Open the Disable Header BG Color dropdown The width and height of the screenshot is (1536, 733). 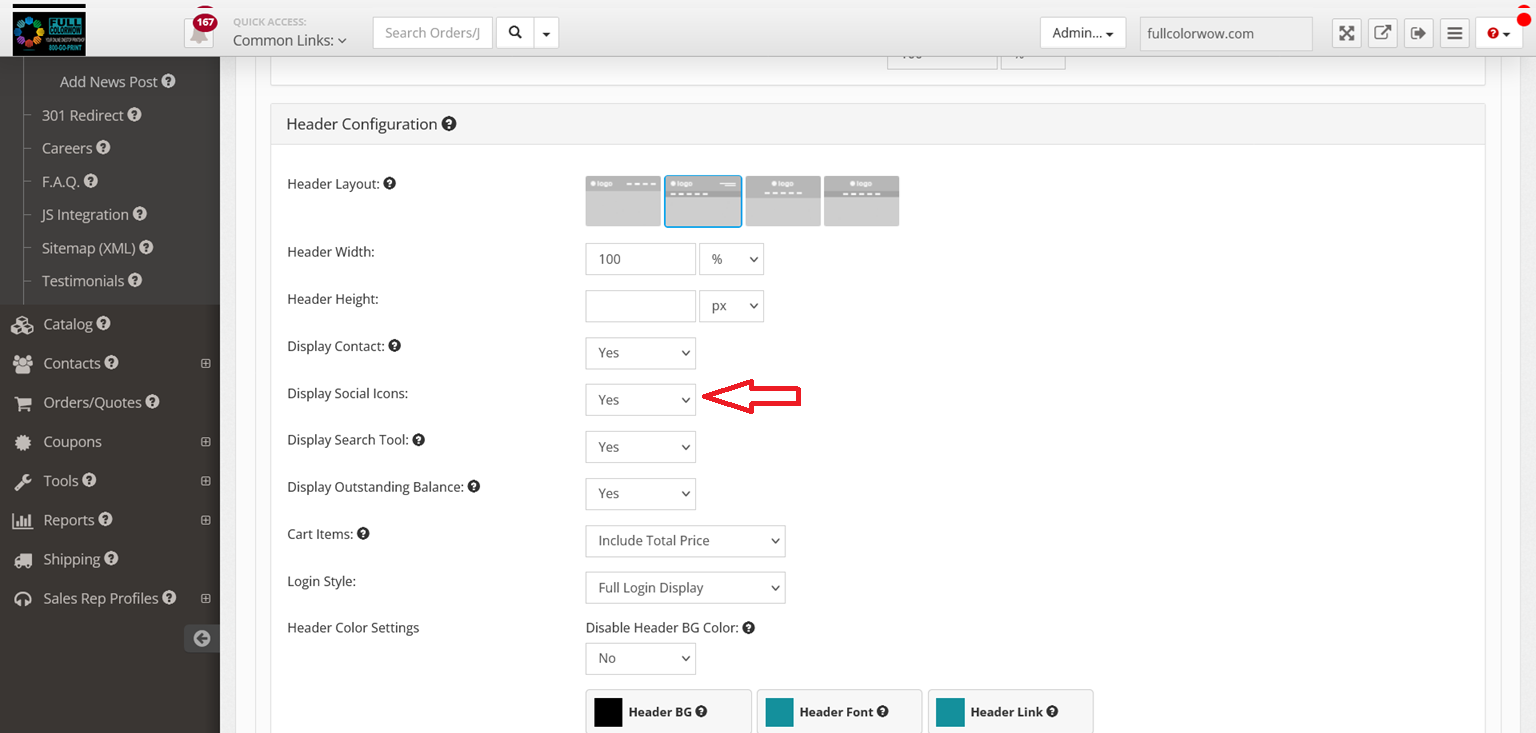[x=640, y=659]
